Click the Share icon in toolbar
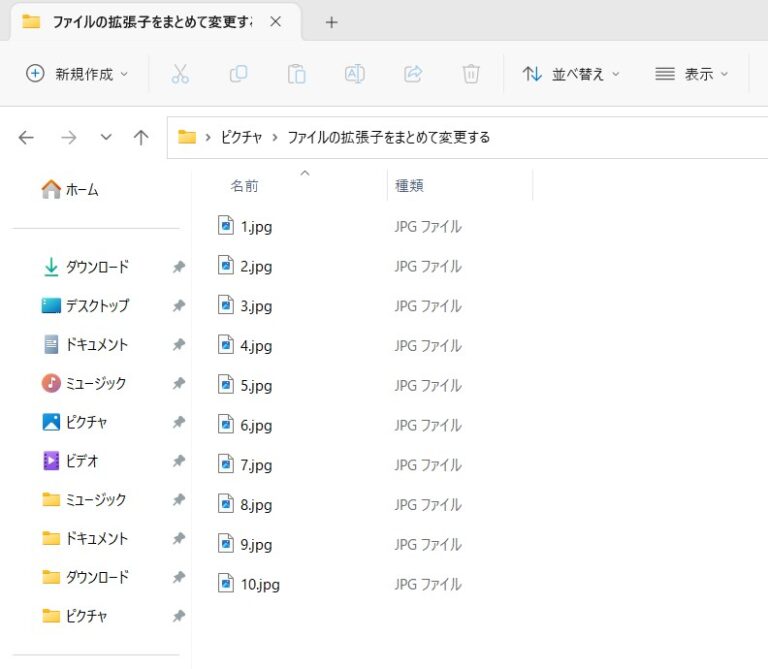This screenshot has width=768, height=669. coord(412,74)
